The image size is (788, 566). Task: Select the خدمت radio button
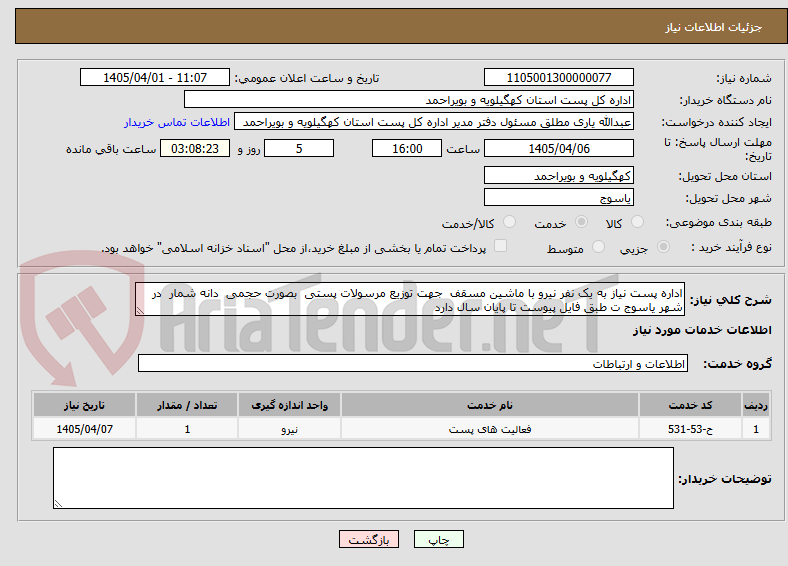click(x=581, y=222)
